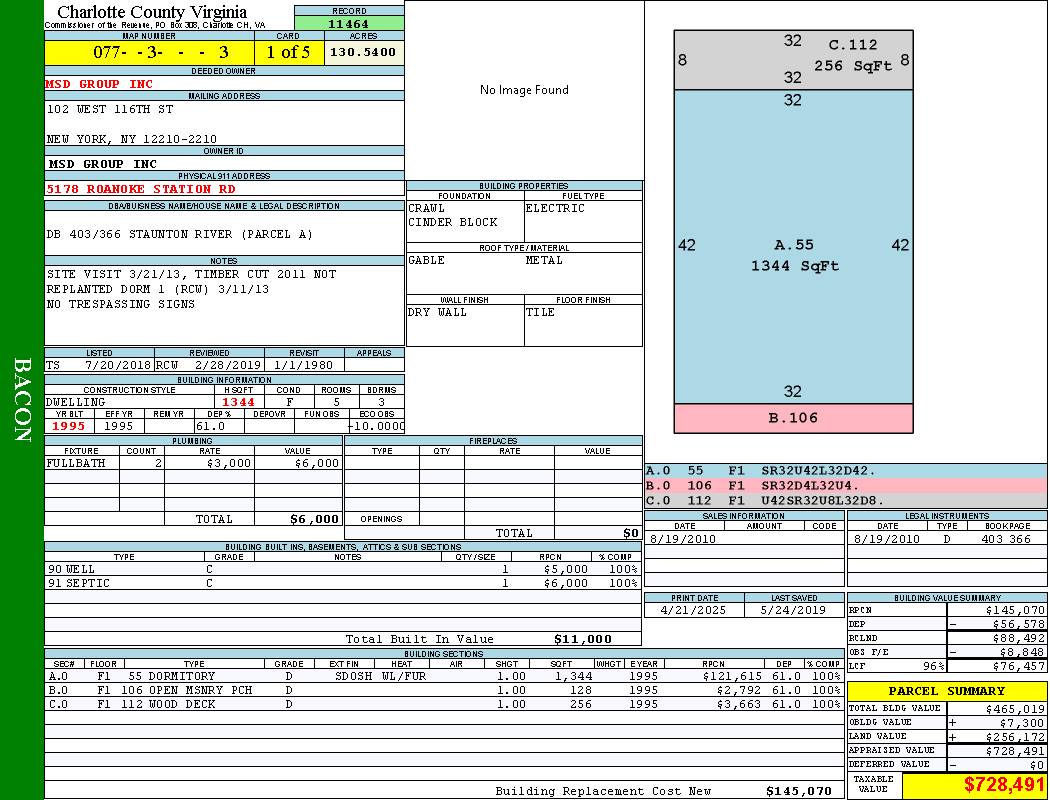The image size is (1050, 800).
Task: Select the 90 WELL built-in row
Action: 343,570
